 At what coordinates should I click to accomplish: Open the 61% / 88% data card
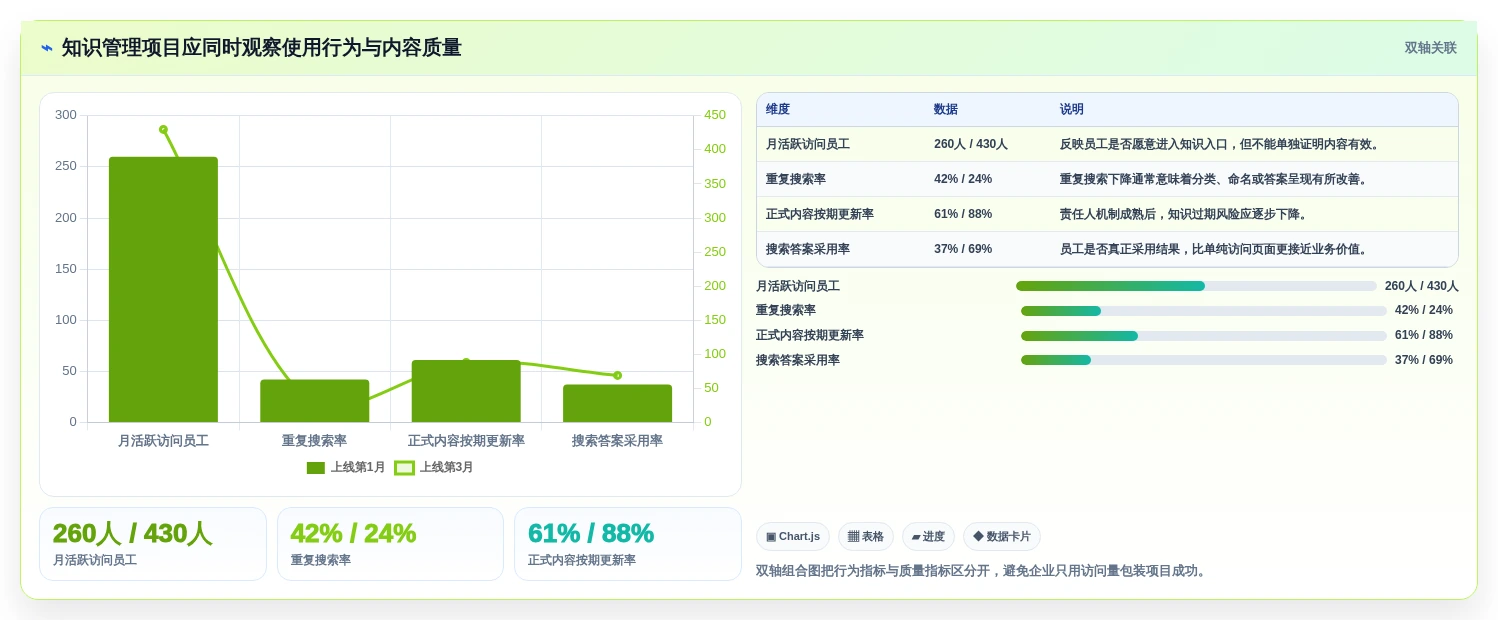point(628,544)
